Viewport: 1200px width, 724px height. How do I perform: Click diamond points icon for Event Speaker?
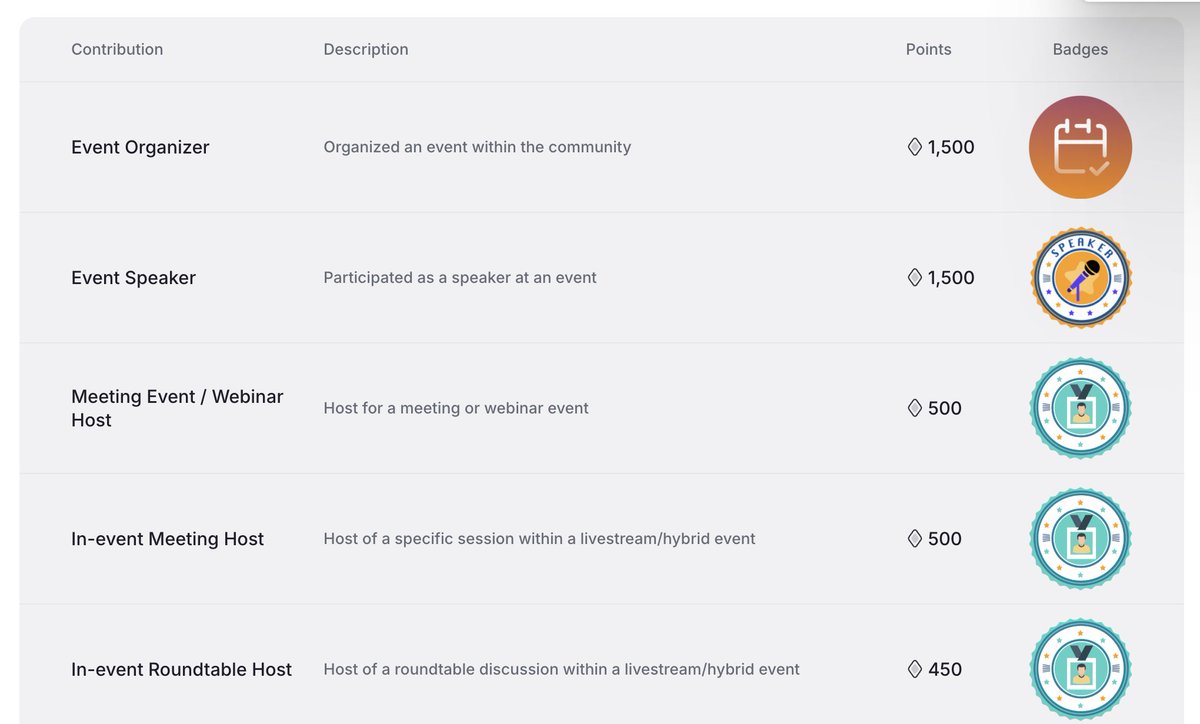(914, 278)
